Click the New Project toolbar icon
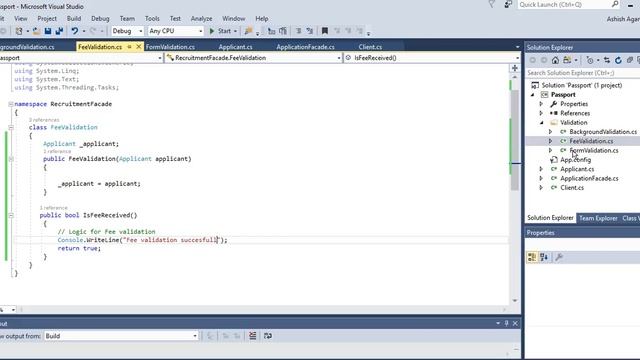Image resolution: width=640 pixels, height=360 pixels. click(19, 31)
